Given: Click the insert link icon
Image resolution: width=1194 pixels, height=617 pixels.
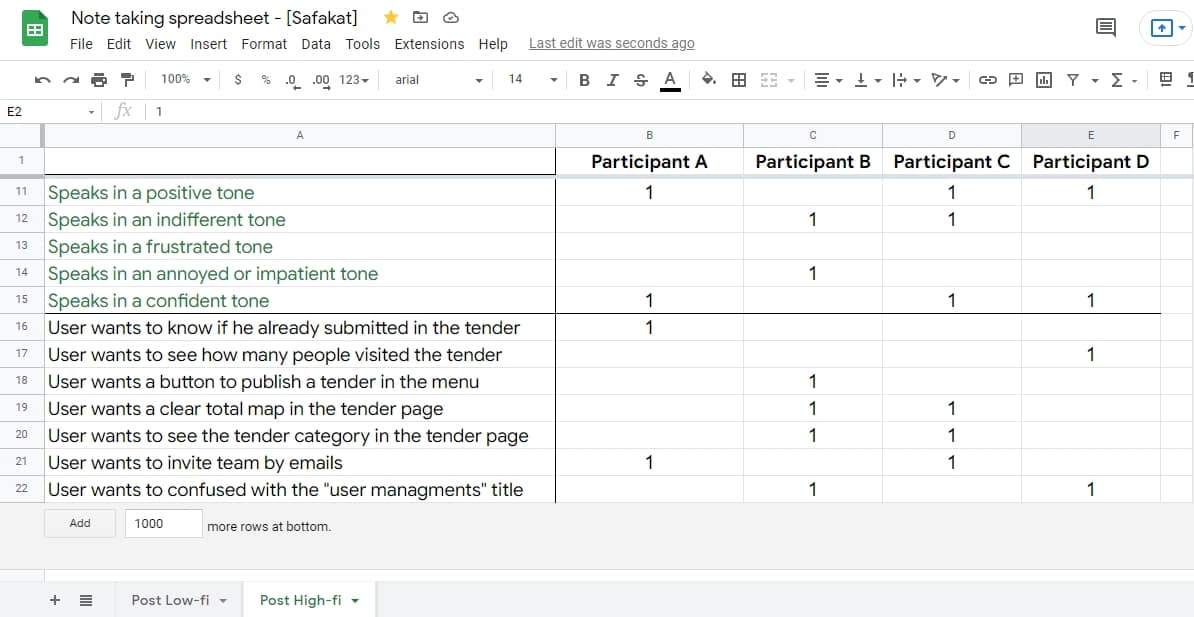Looking at the screenshot, I should click(x=987, y=80).
